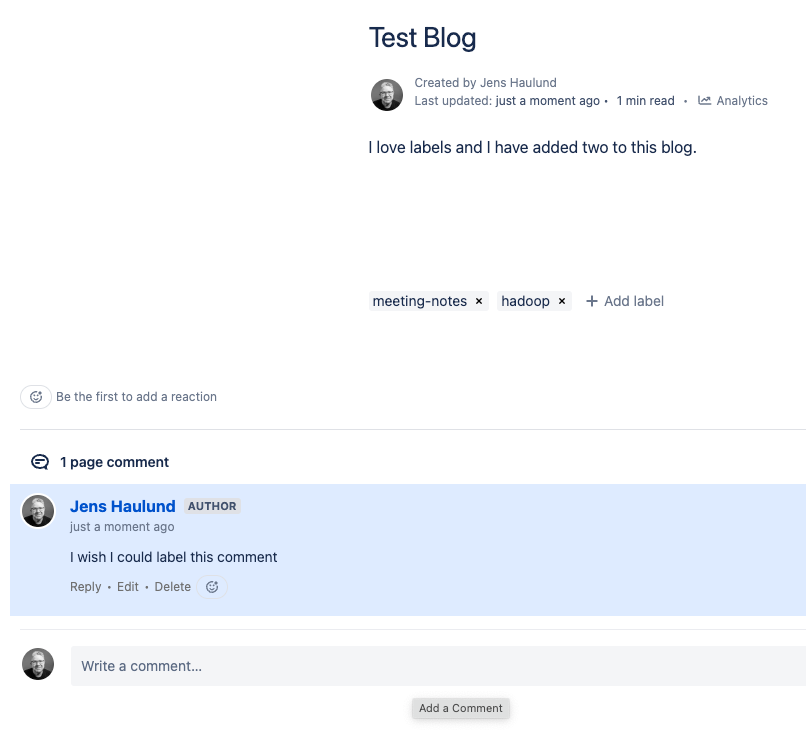Remove the hadoop label
806x748 pixels.
[562, 301]
